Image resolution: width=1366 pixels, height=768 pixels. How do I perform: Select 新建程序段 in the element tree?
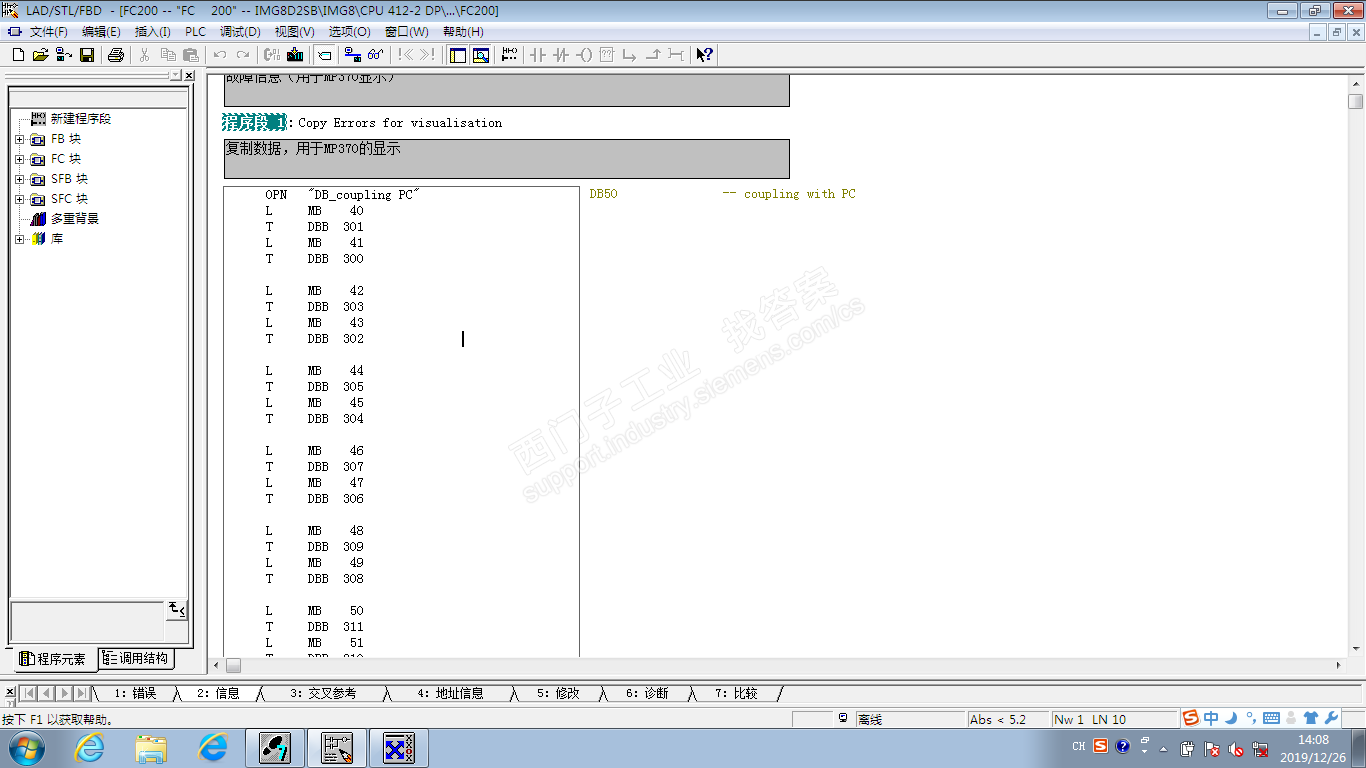point(80,119)
